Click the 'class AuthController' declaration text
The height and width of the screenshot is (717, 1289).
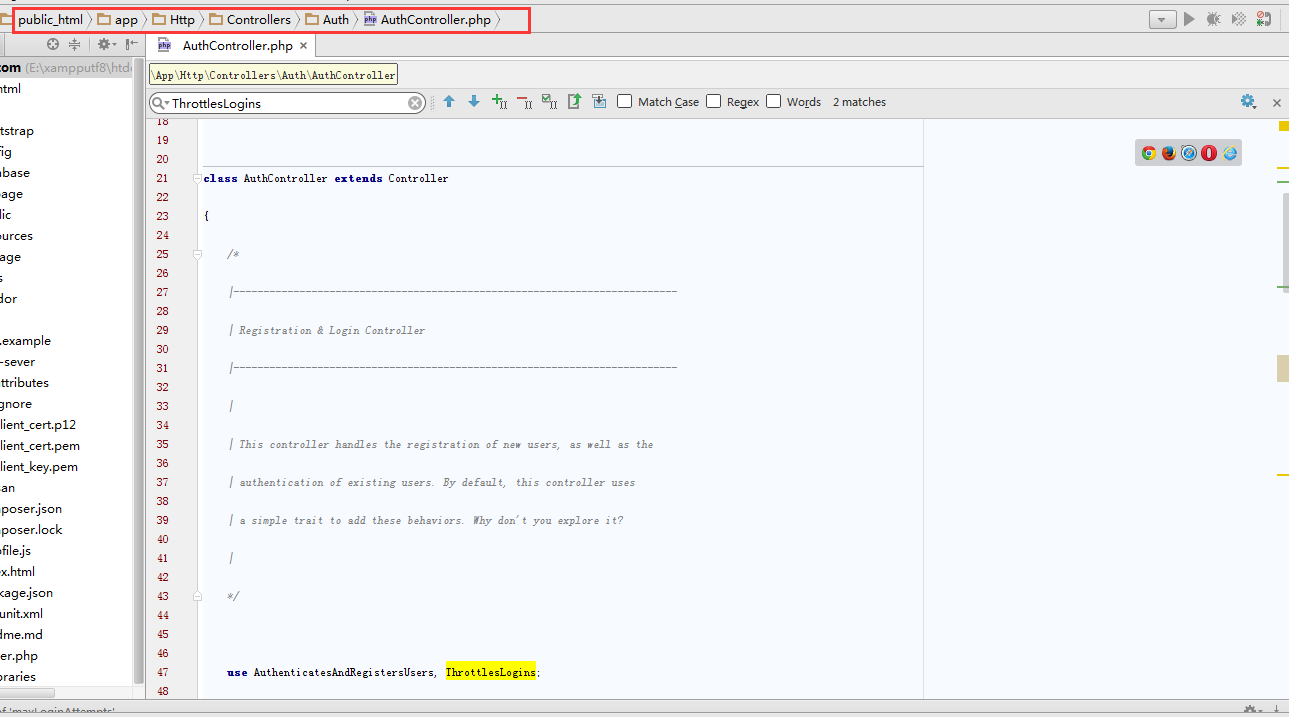[265, 178]
